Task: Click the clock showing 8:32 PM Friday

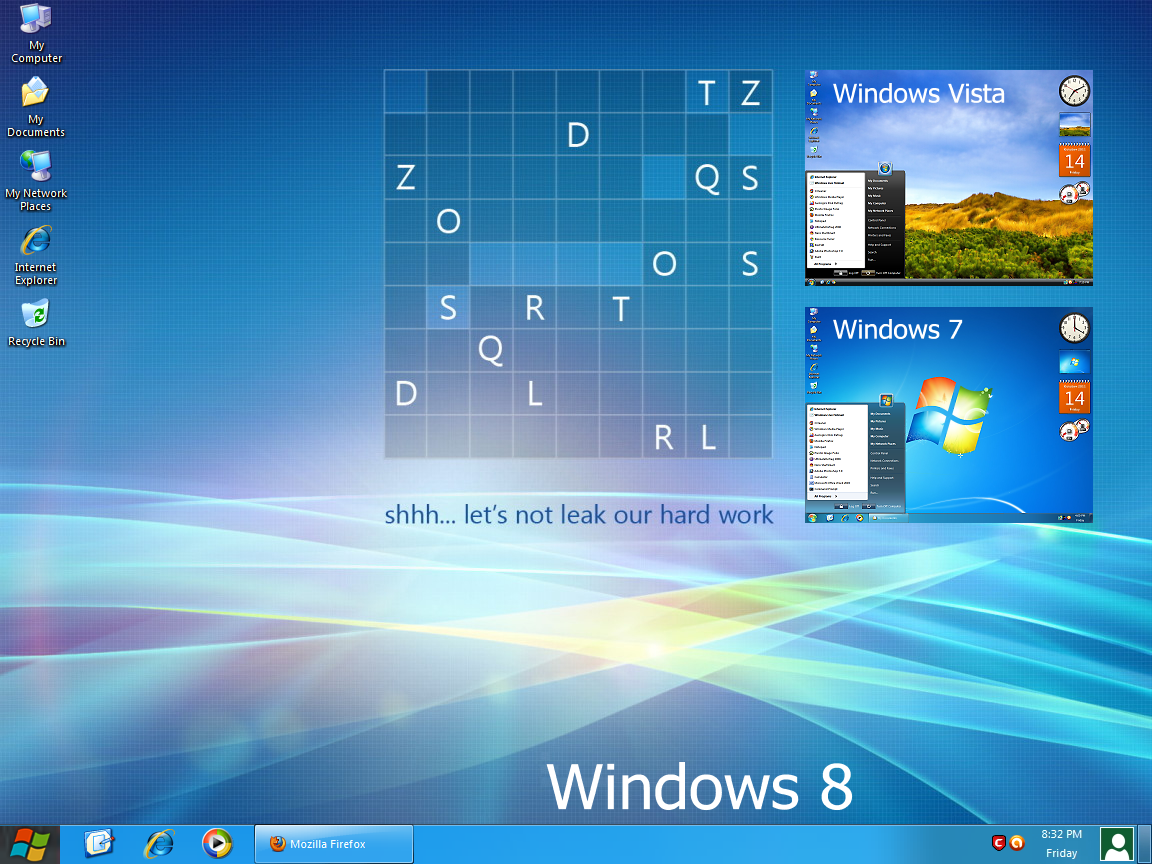Action: (1062, 843)
